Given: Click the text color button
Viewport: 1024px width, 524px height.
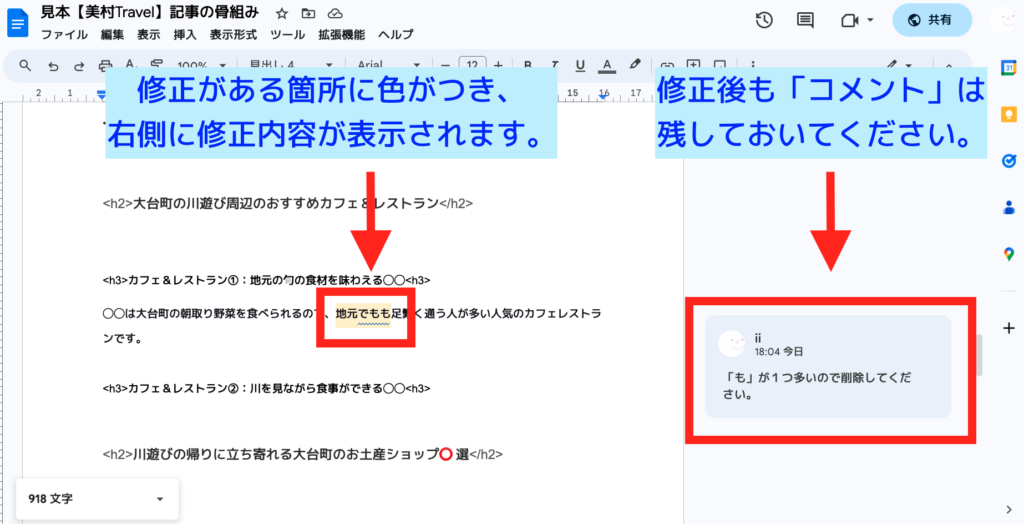Looking at the screenshot, I should point(606,65).
